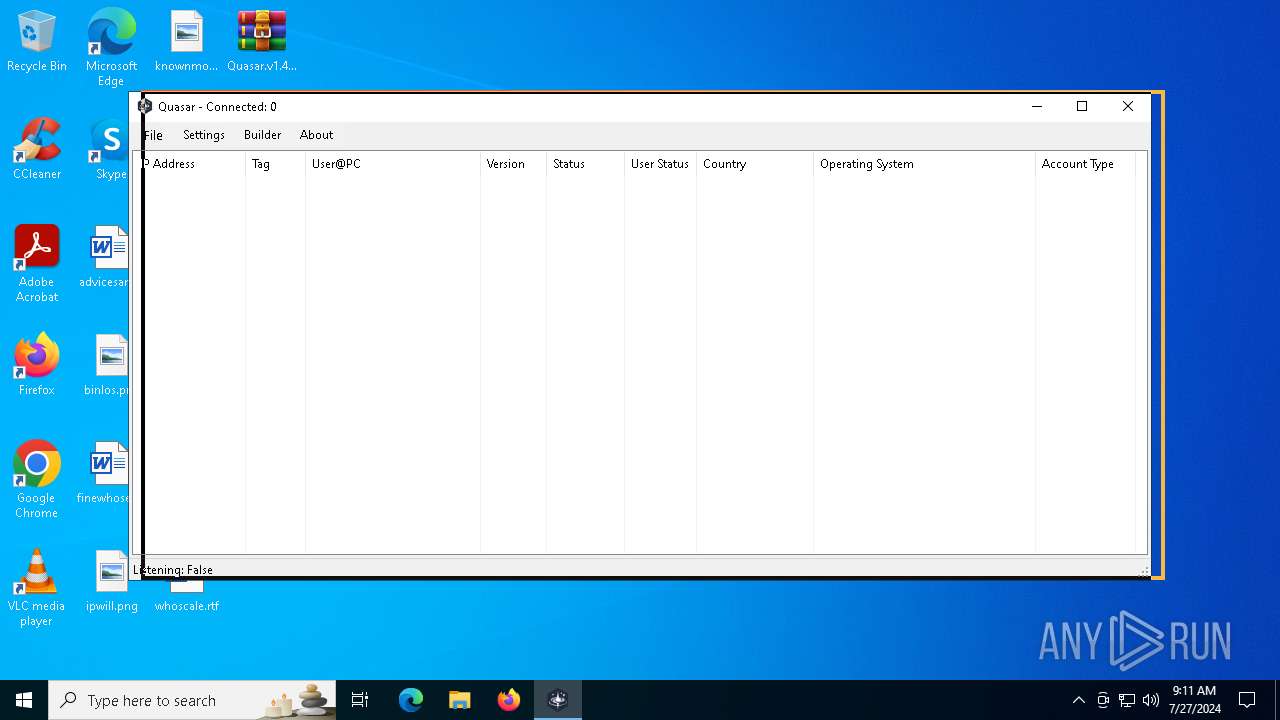1280x720 pixels.
Task: Minimize the Quasar window
Action: pos(1037,106)
